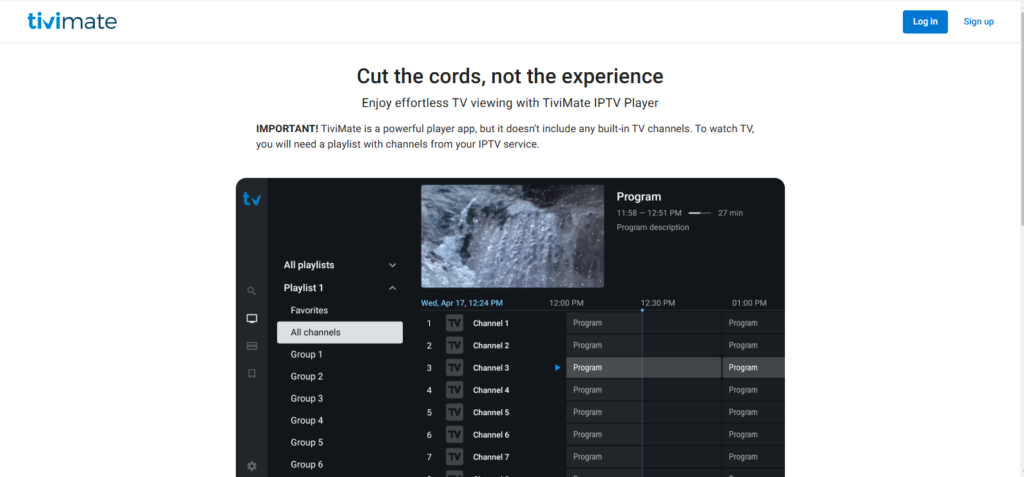Click the TV logo icon for Channel 4
This screenshot has width=1024, height=477.
(455, 390)
